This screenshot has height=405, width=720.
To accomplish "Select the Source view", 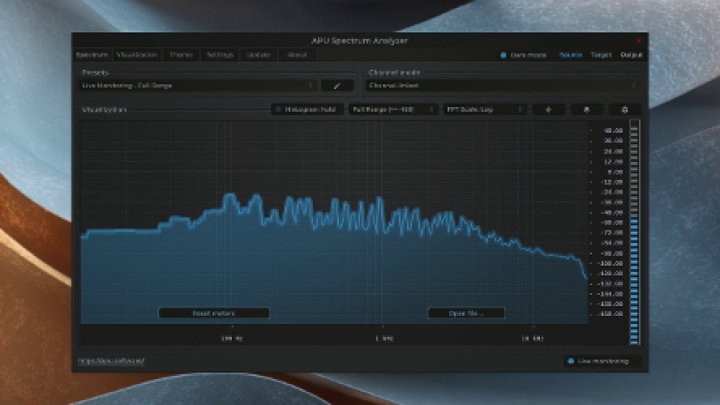I will pos(571,55).
